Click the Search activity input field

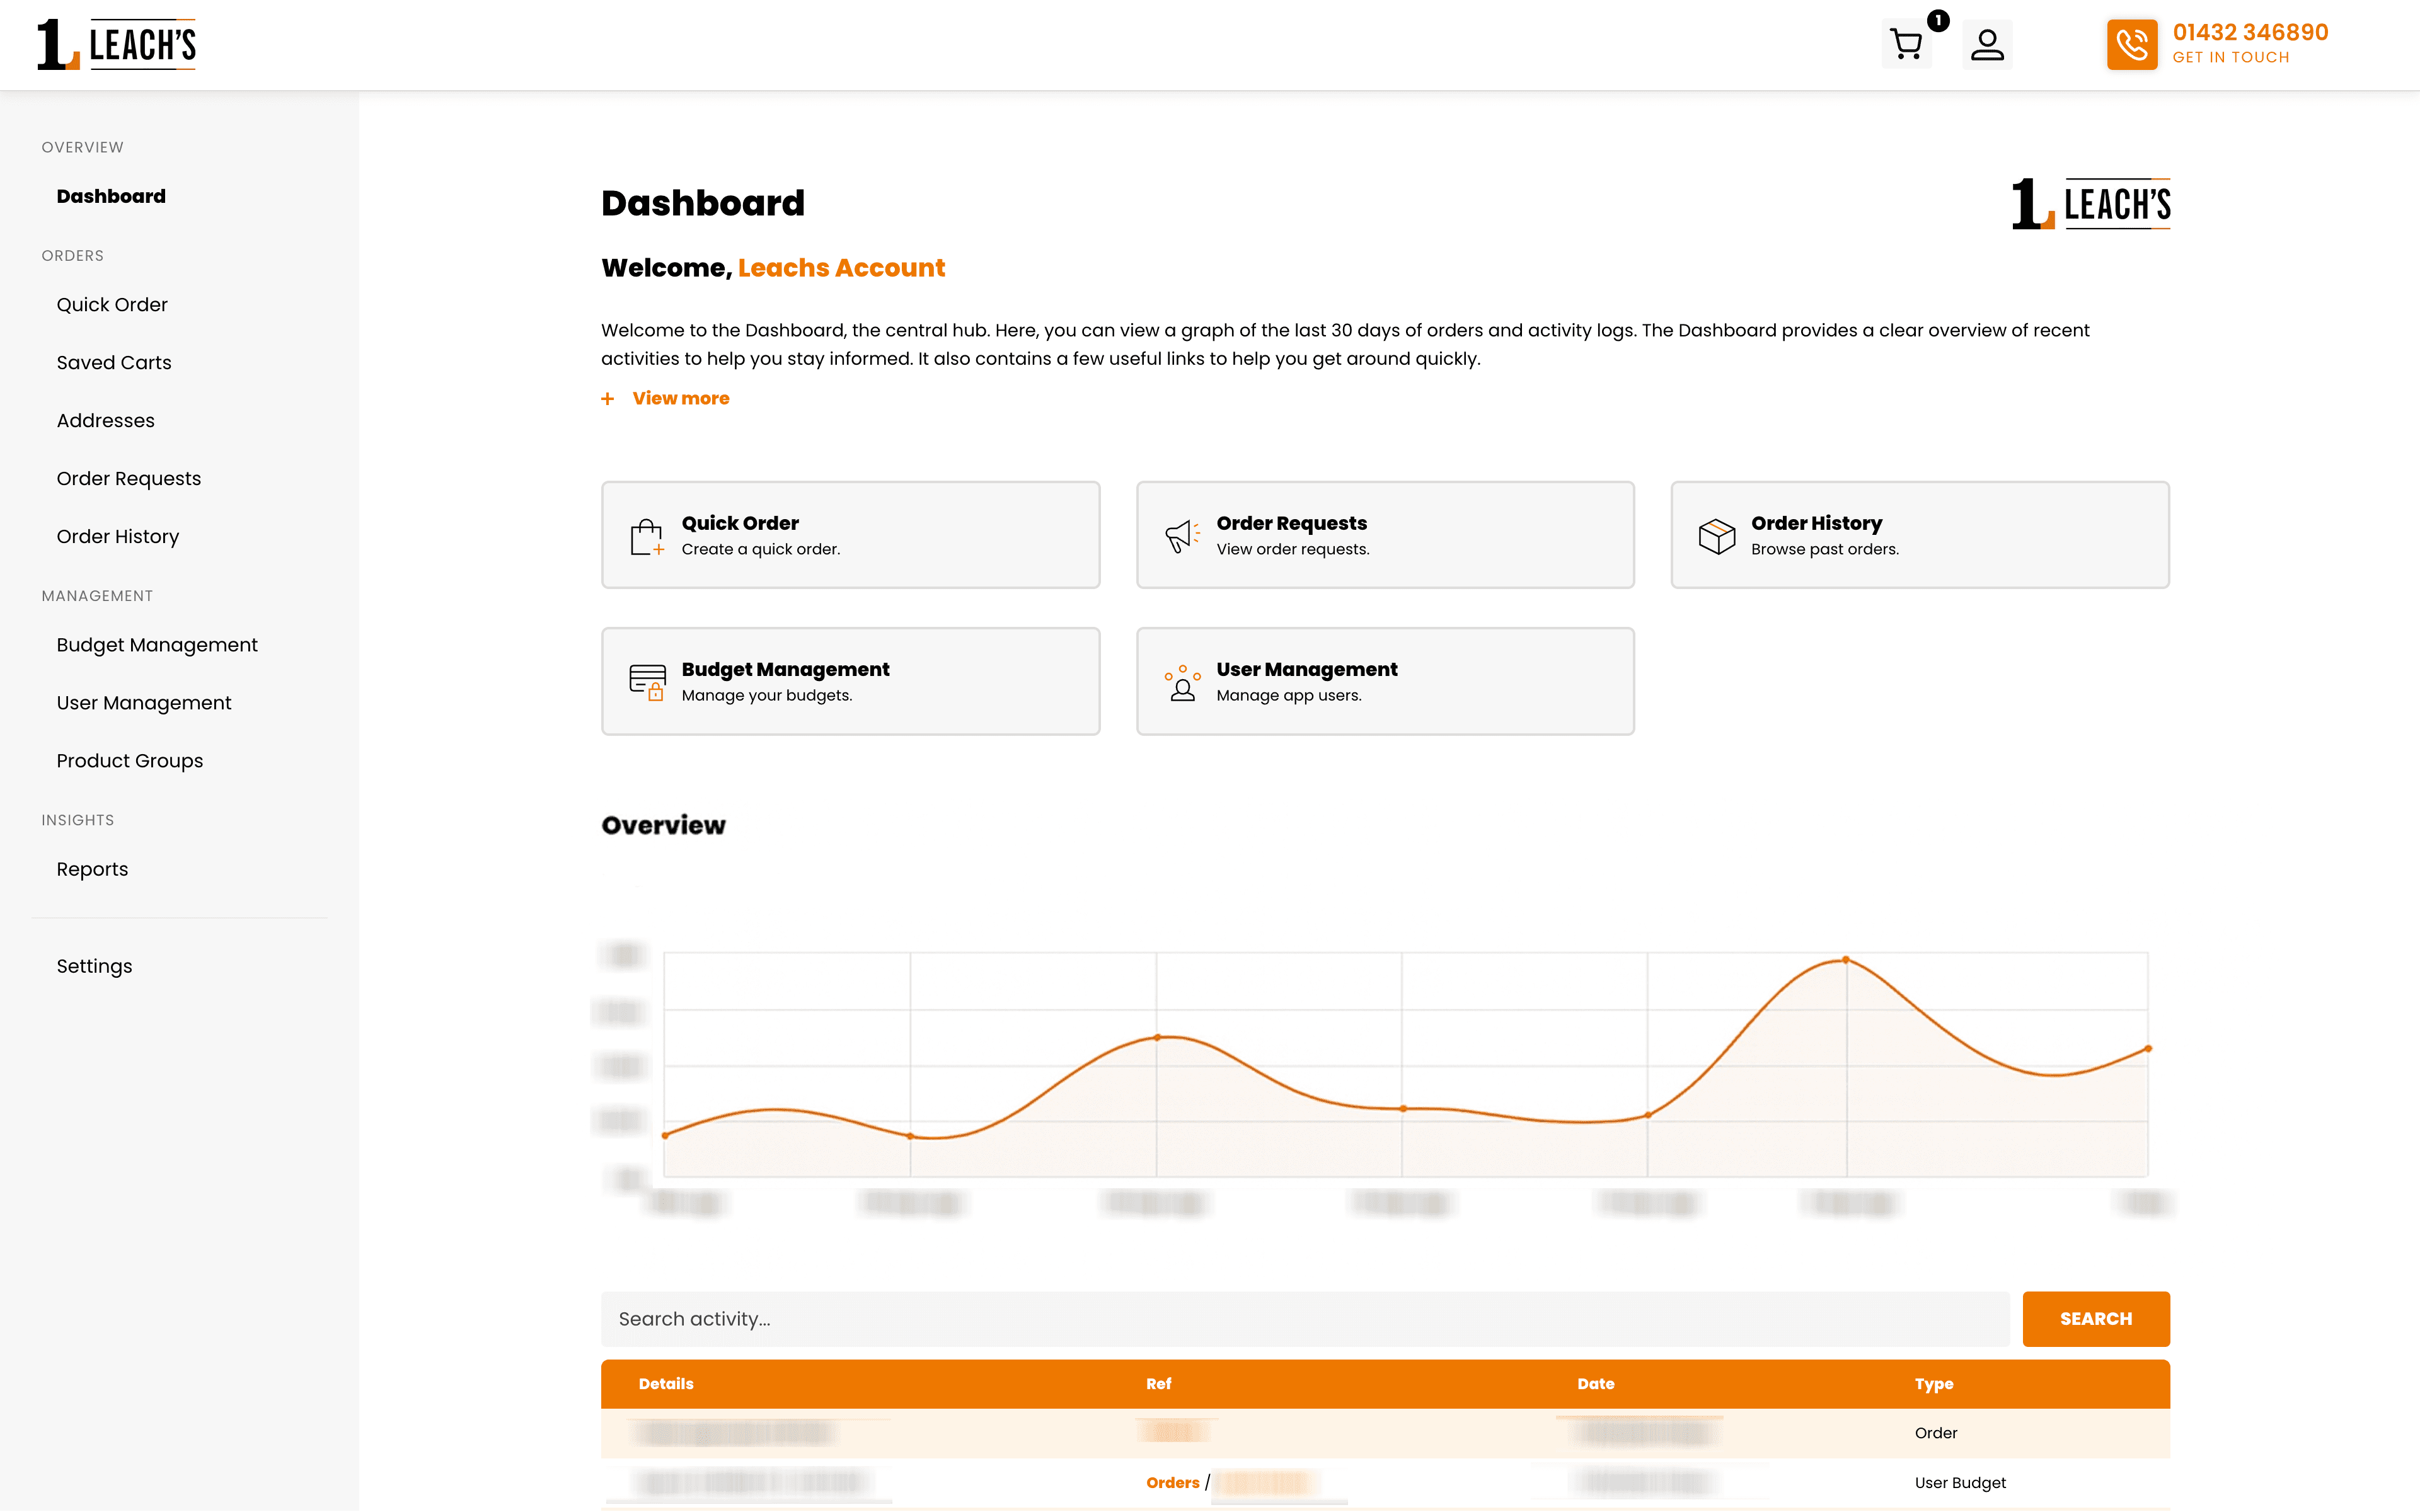pos(1300,1318)
